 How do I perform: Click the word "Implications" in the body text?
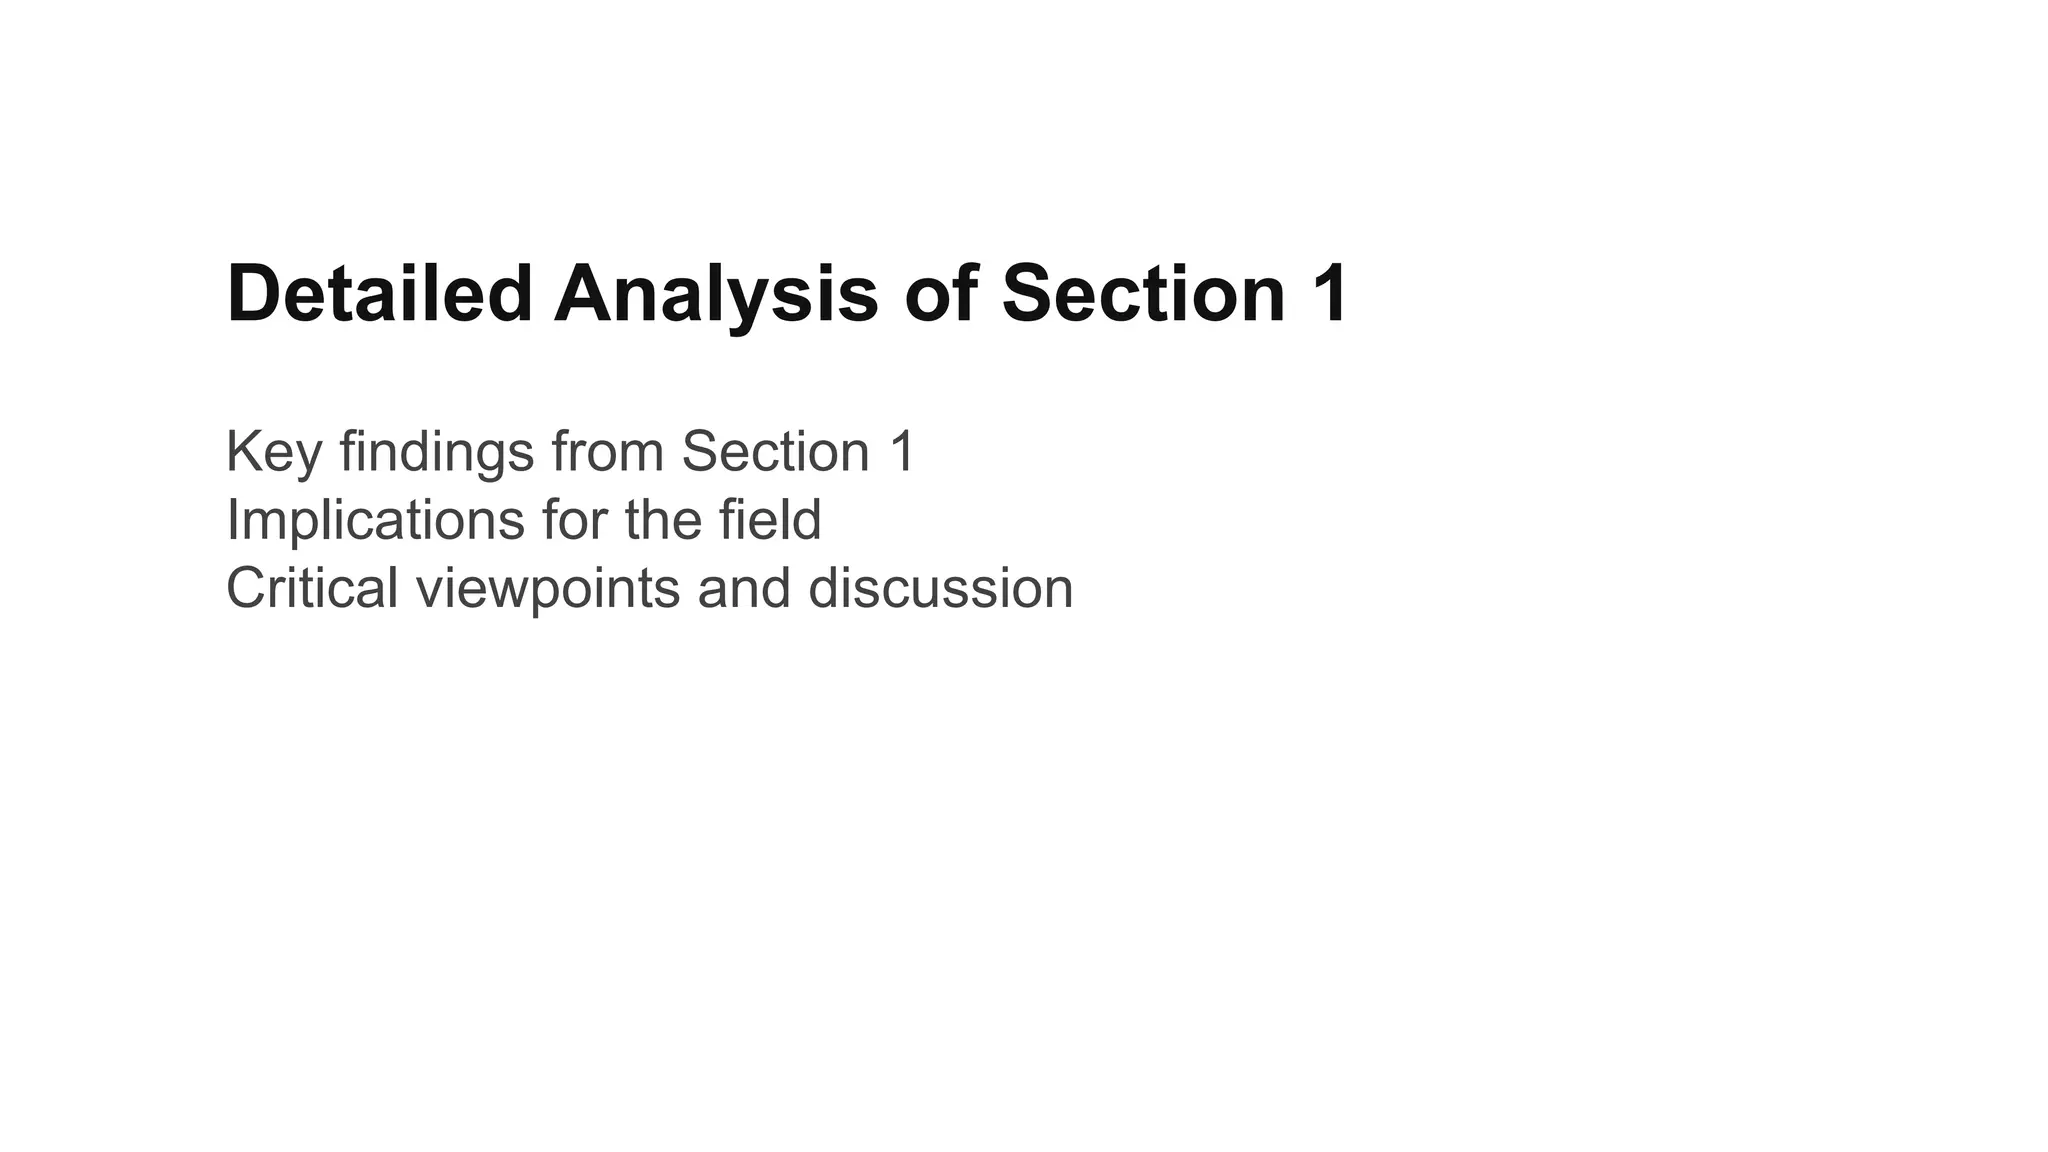point(376,522)
